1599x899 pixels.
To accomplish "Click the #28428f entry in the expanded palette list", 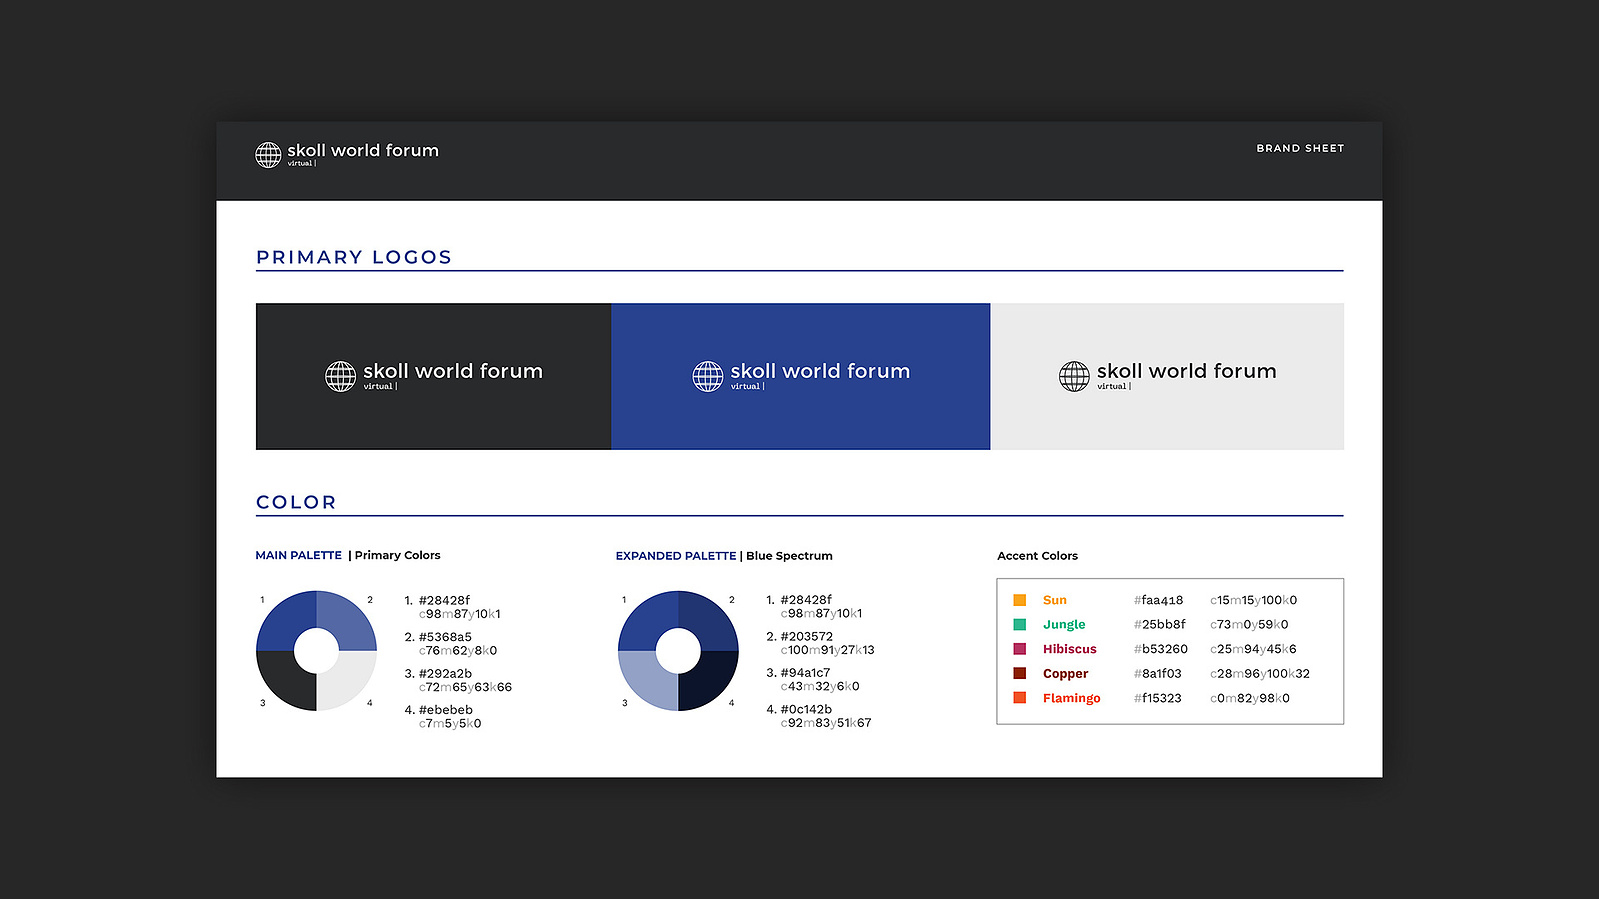I will tap(806, 600).
